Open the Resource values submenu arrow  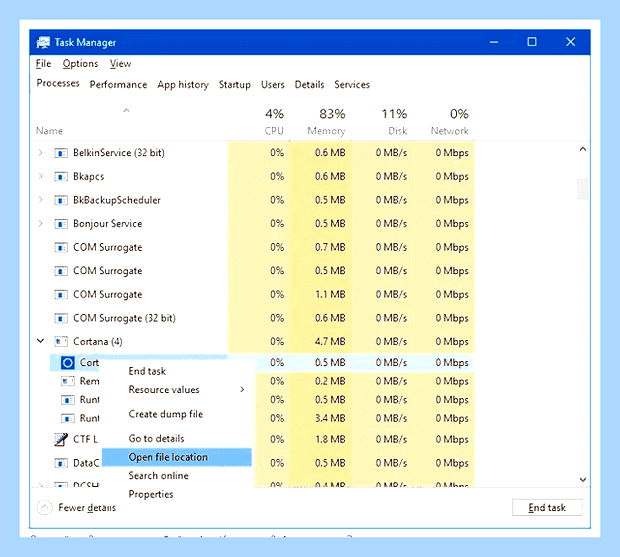242,390
